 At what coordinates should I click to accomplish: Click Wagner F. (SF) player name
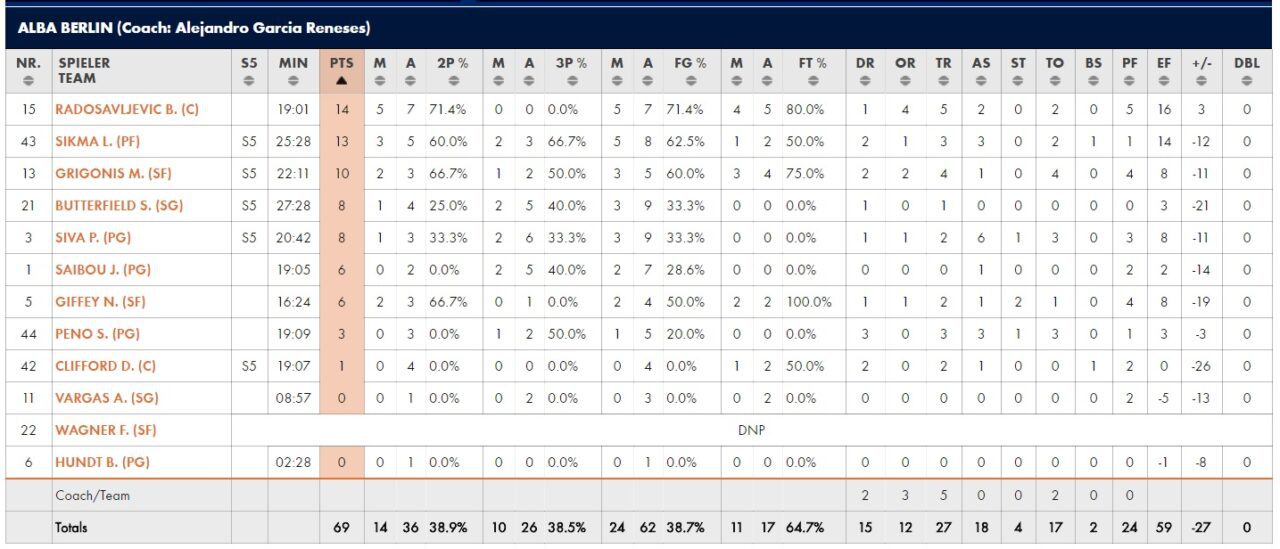106,430
